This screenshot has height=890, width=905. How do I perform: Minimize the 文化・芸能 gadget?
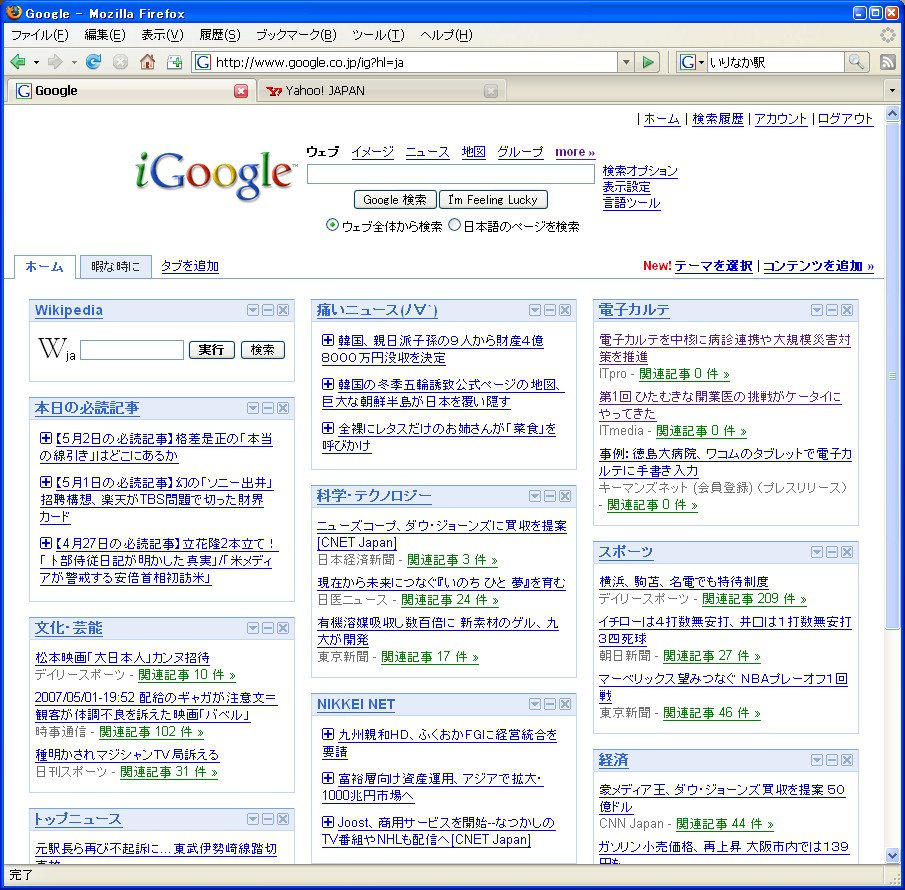(x=268, y=628)
